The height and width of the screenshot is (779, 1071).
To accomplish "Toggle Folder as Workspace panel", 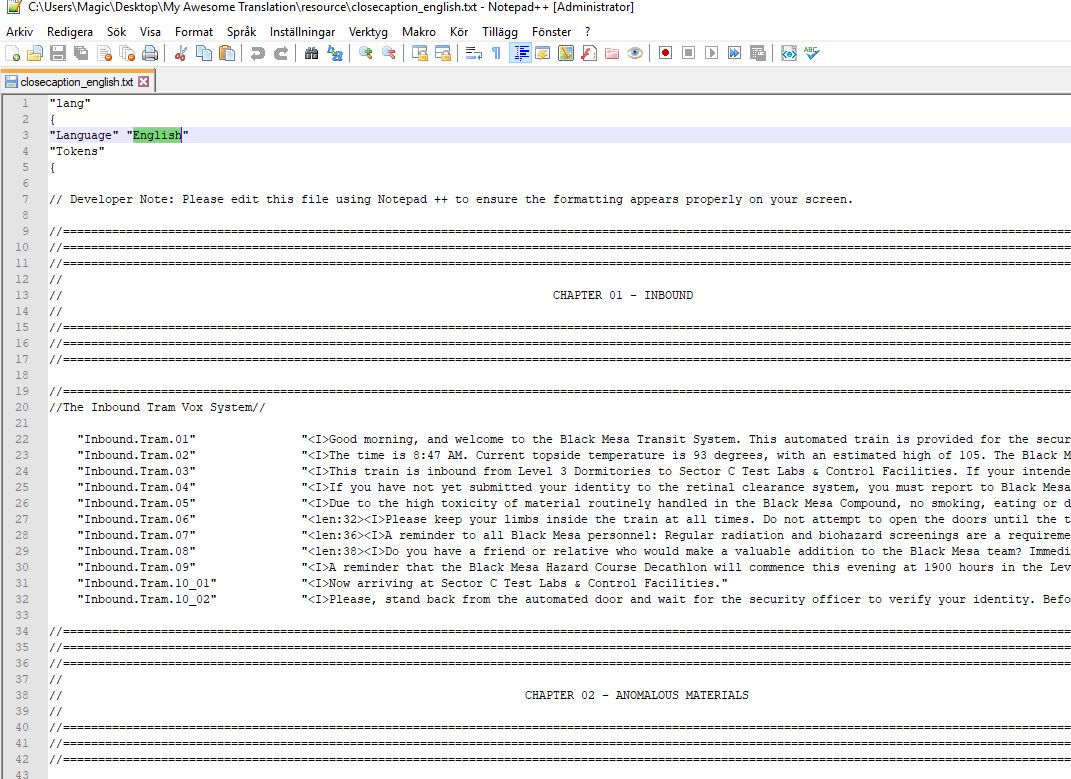I will click(612, 53).
